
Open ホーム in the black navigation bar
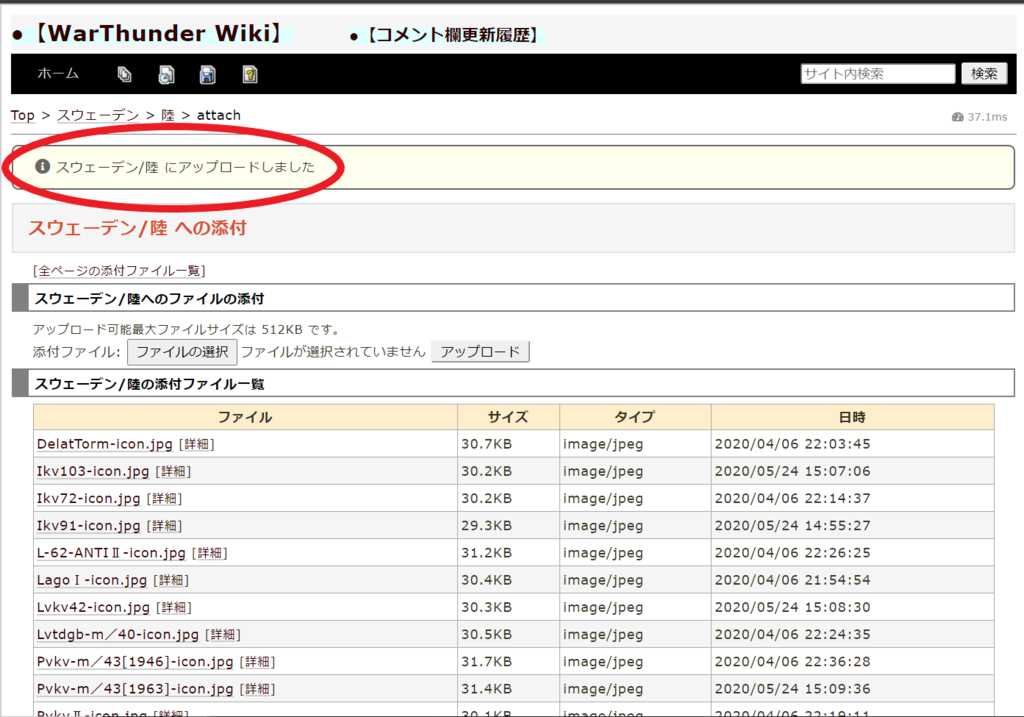tap(58, 74)
